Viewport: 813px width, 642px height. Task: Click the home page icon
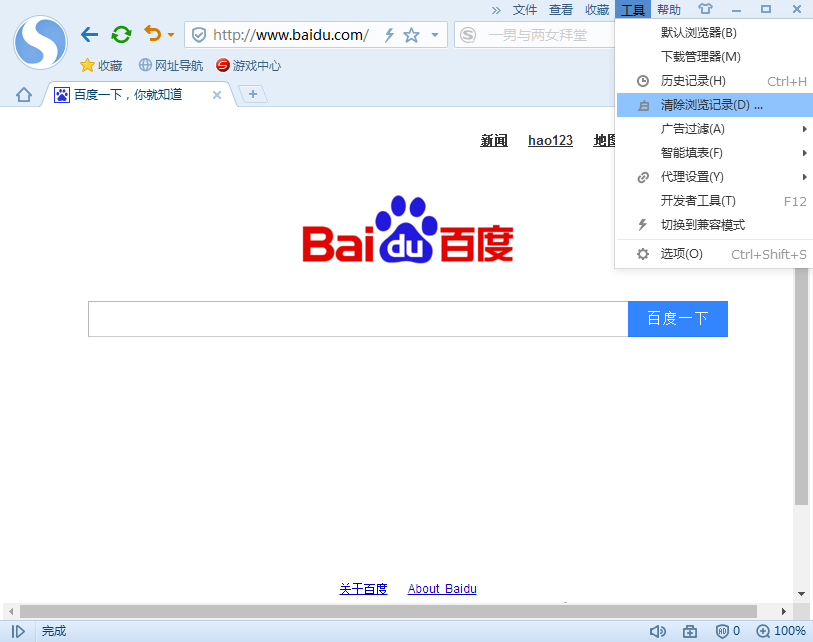click(24, 95)
